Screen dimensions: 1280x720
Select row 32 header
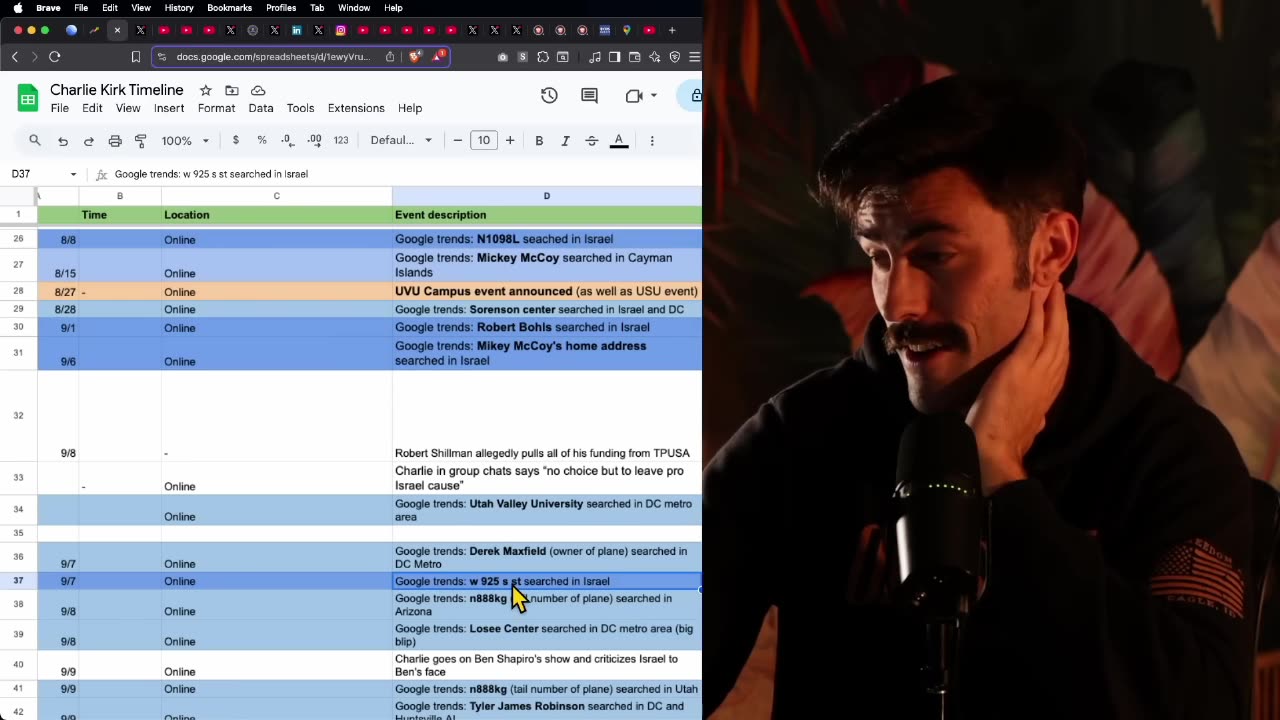coord(18,415)
